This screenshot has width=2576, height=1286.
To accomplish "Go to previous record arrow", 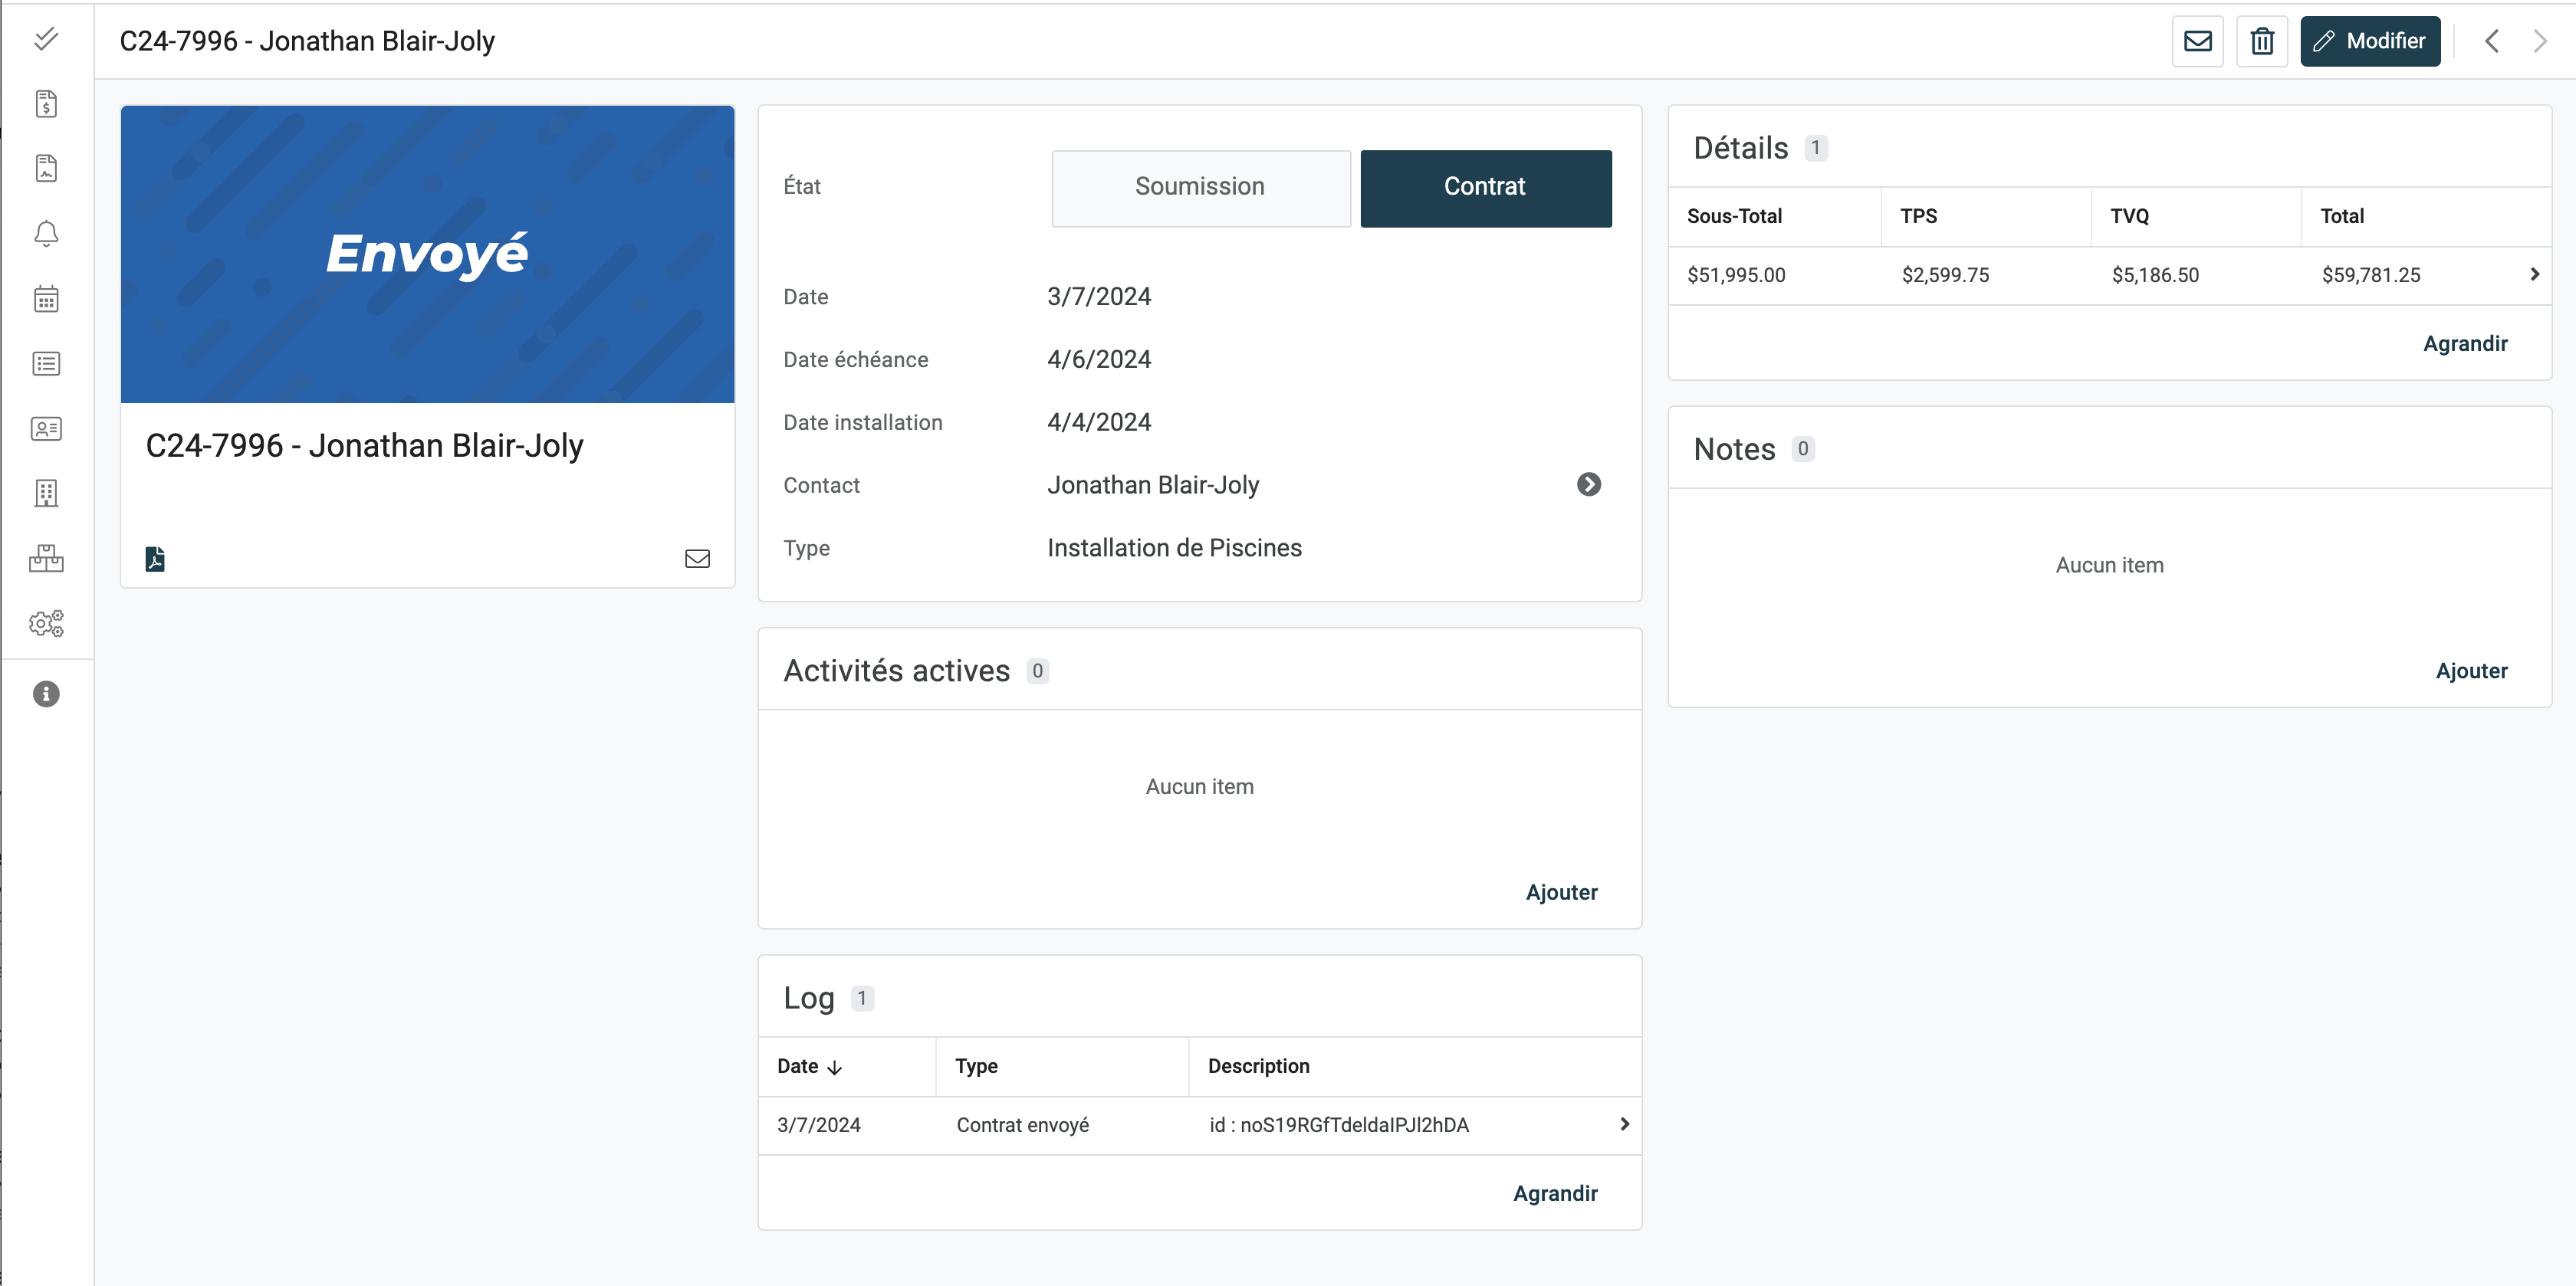I will pos(2492,41).
